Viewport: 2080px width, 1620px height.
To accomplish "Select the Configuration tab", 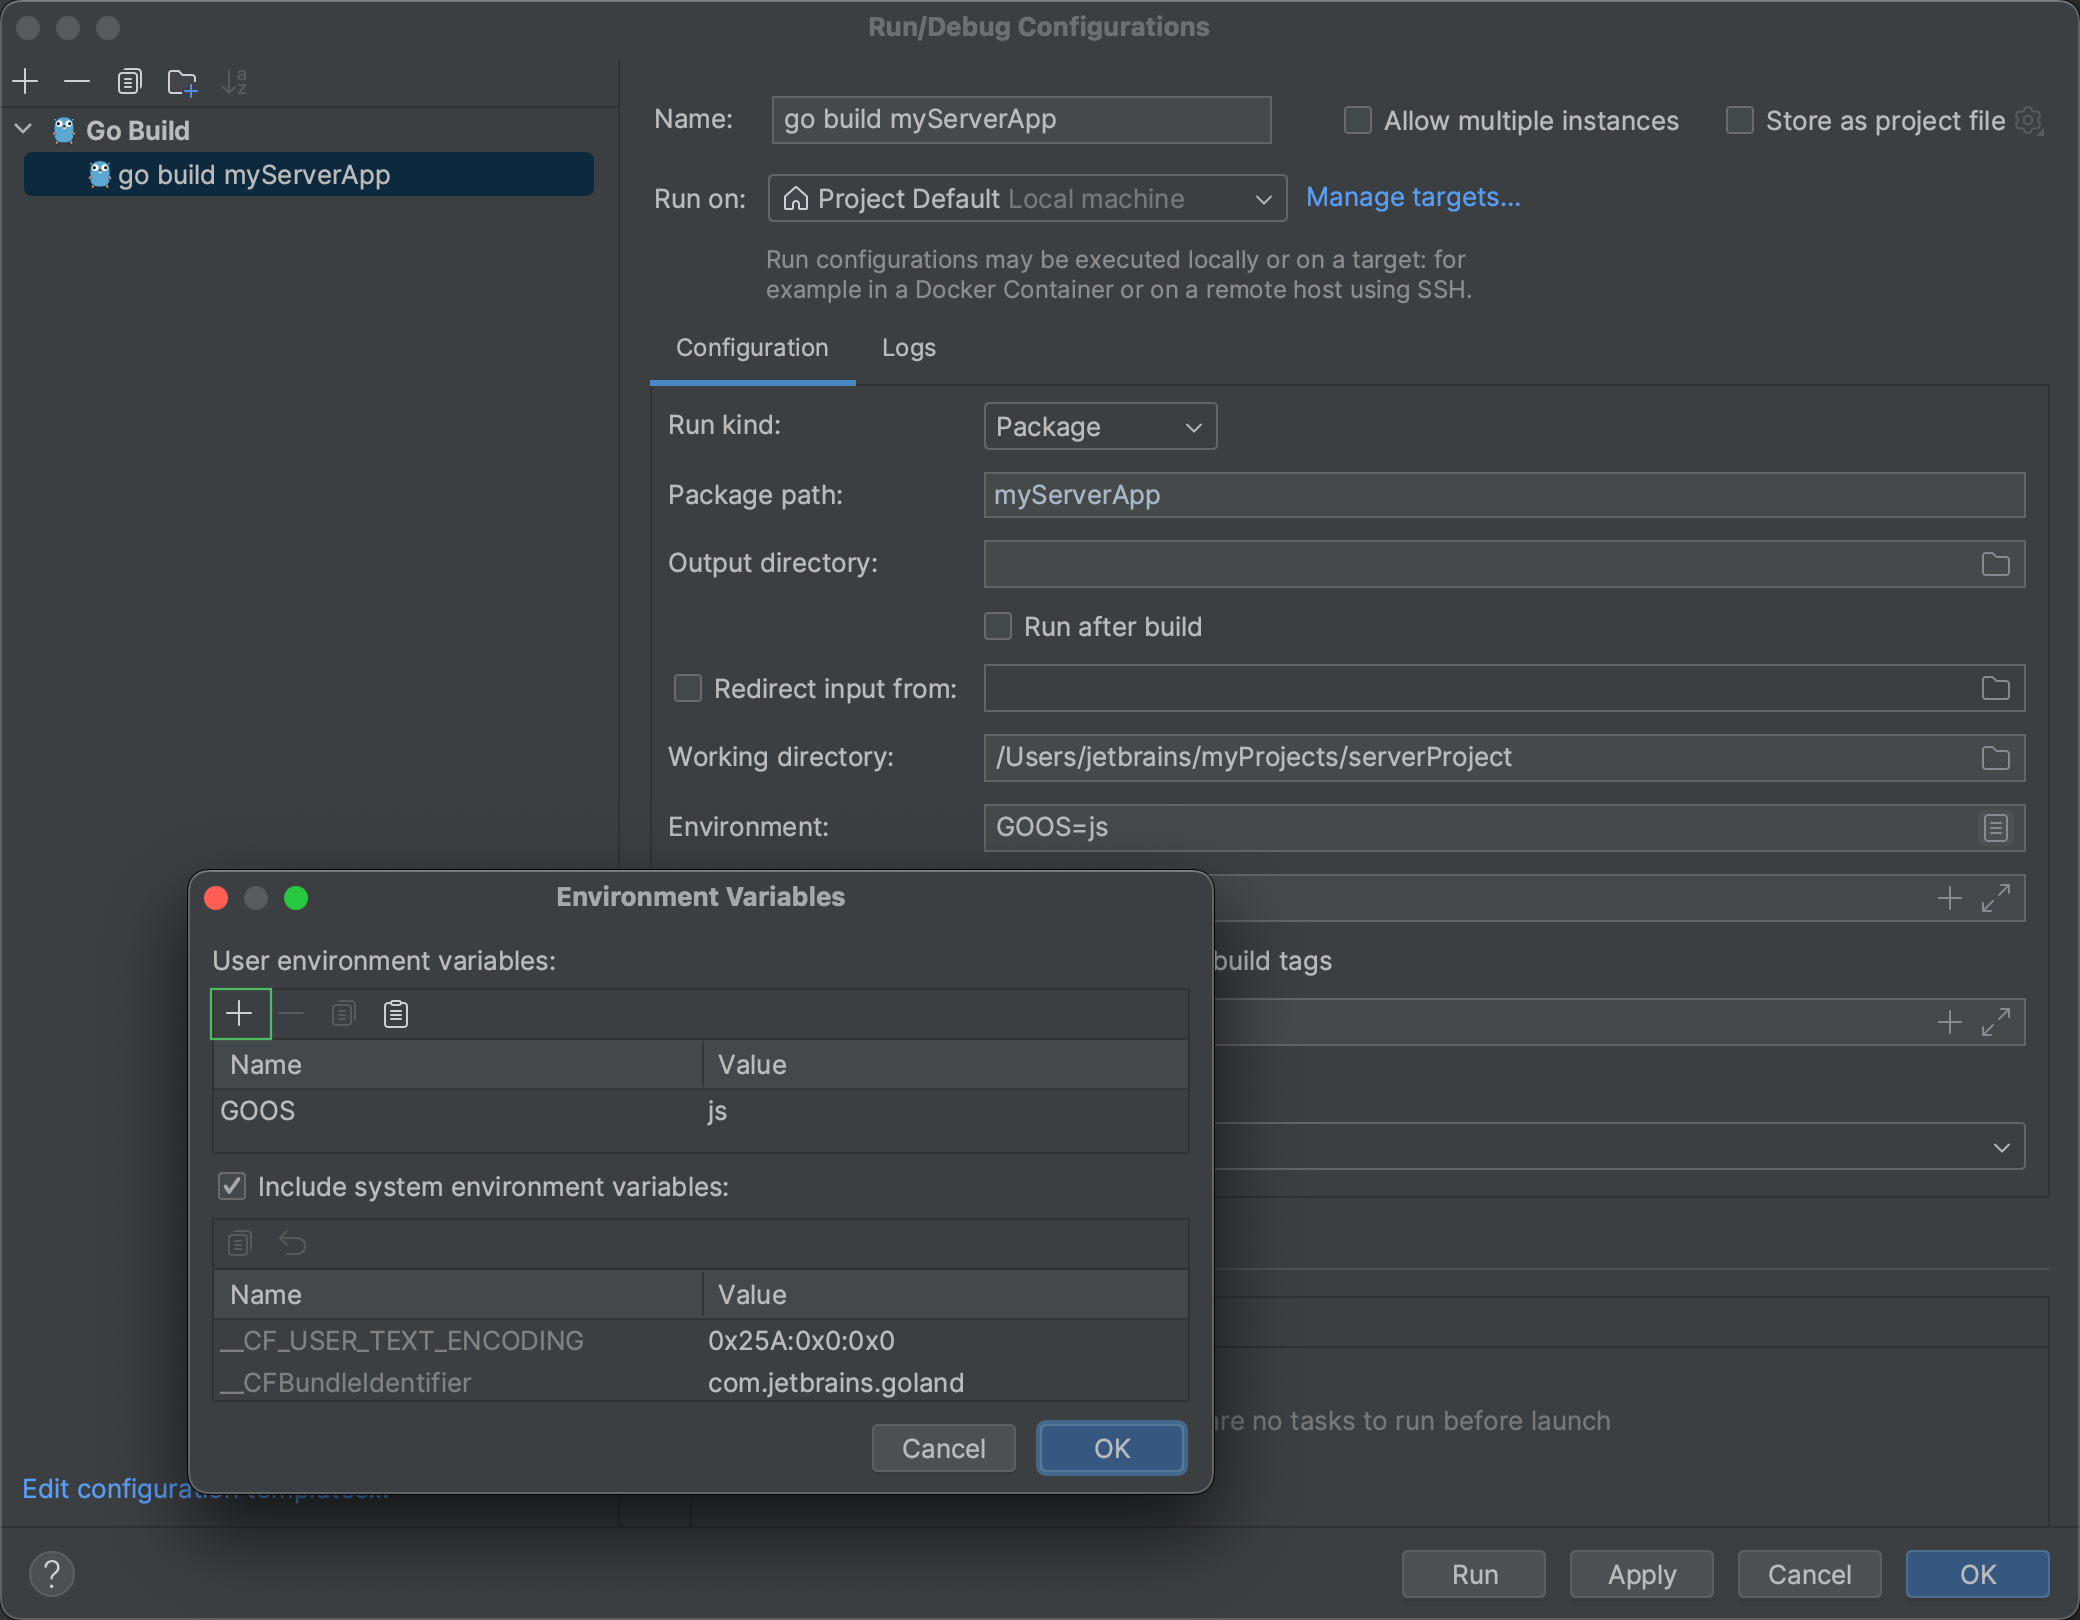I will point(752,348).
